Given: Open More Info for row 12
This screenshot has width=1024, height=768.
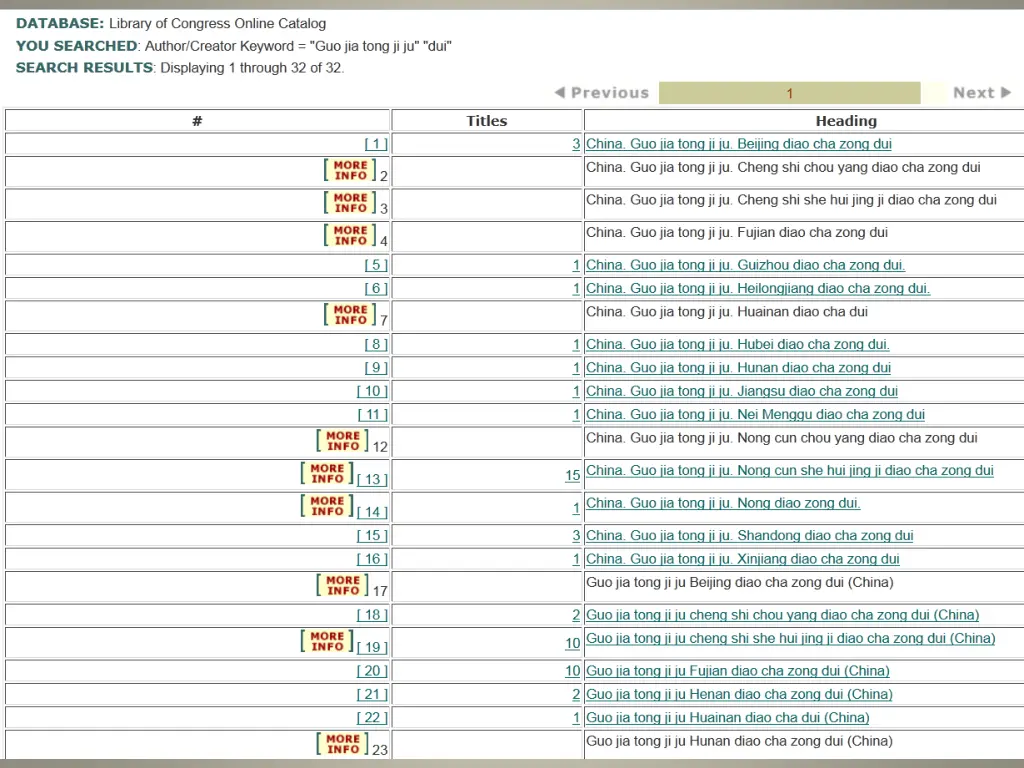Looking at the screenshot, I should pos(343,441).
